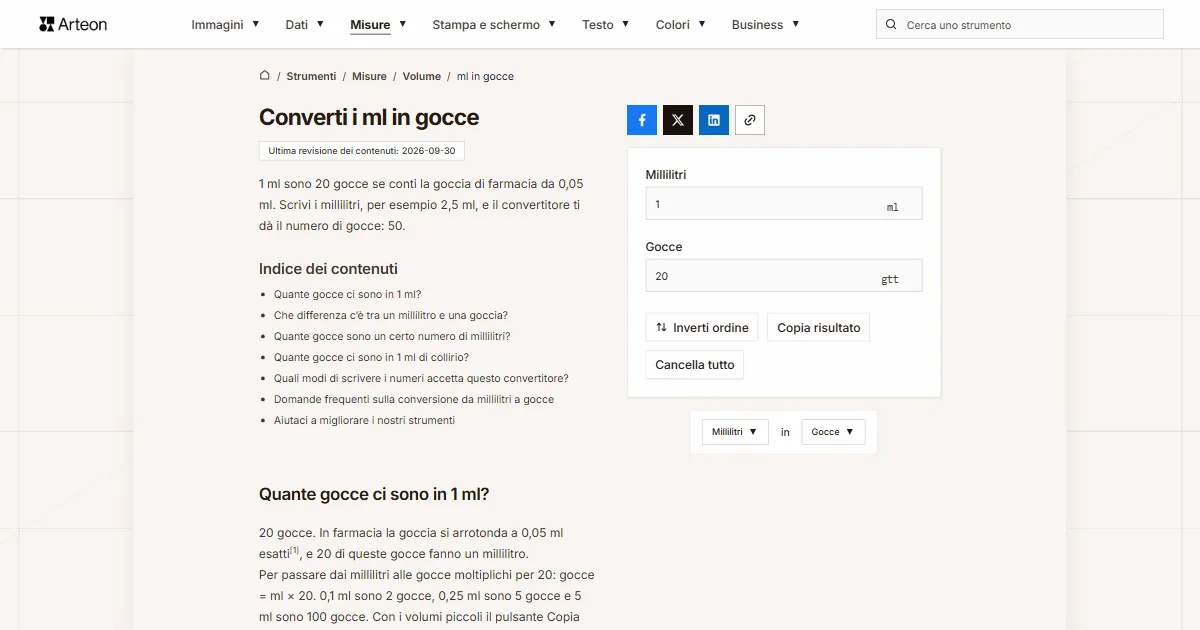1200x630 pixels.
Task: Click the 'Converti i ml in gocce' heading
Action: pyautogui.click(x=369, y=117)
